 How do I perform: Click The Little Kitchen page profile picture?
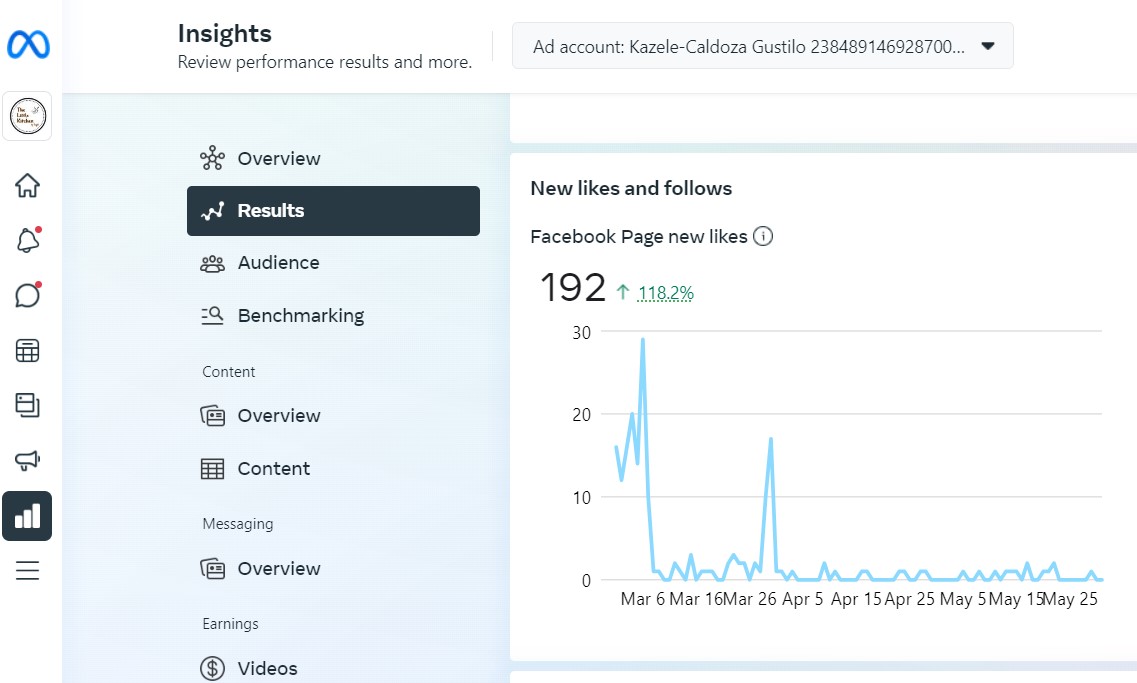point(27,117)
